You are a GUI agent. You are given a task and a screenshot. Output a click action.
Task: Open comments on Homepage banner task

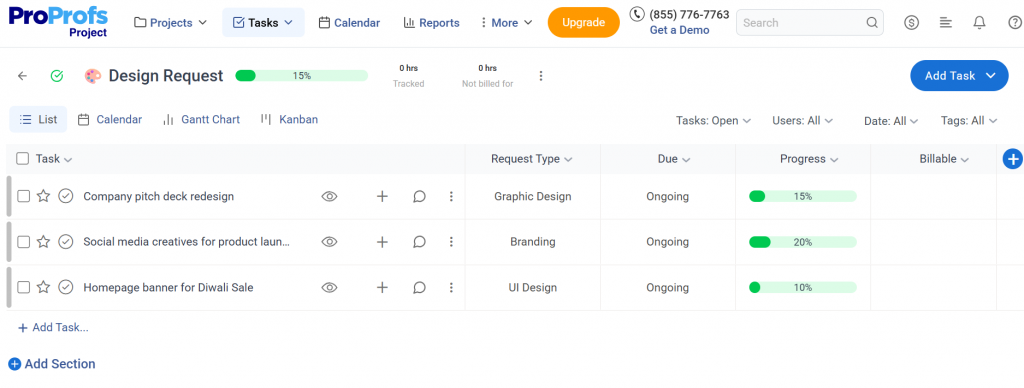(419, 287)
